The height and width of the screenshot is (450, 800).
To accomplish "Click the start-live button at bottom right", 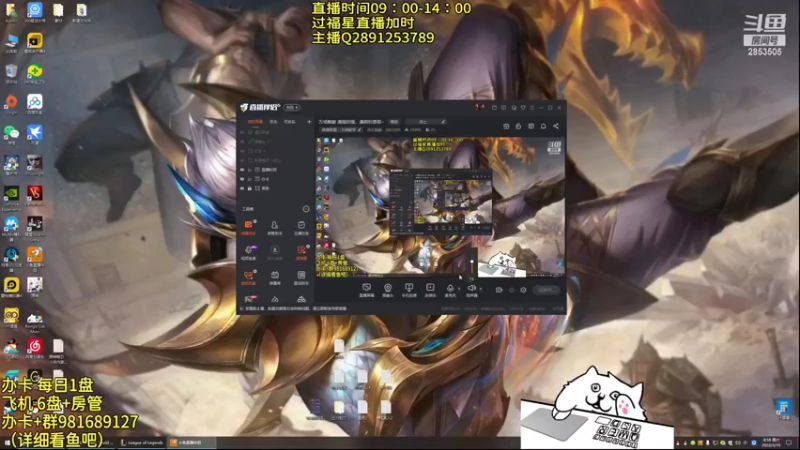I will tap(546, 290).
